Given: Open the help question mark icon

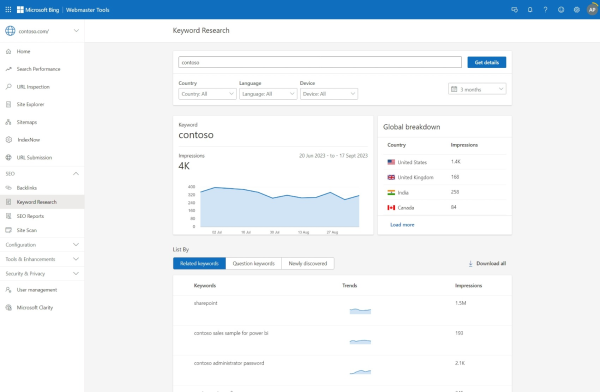Looking at the screenshot, I should click(x=545, y=10).
